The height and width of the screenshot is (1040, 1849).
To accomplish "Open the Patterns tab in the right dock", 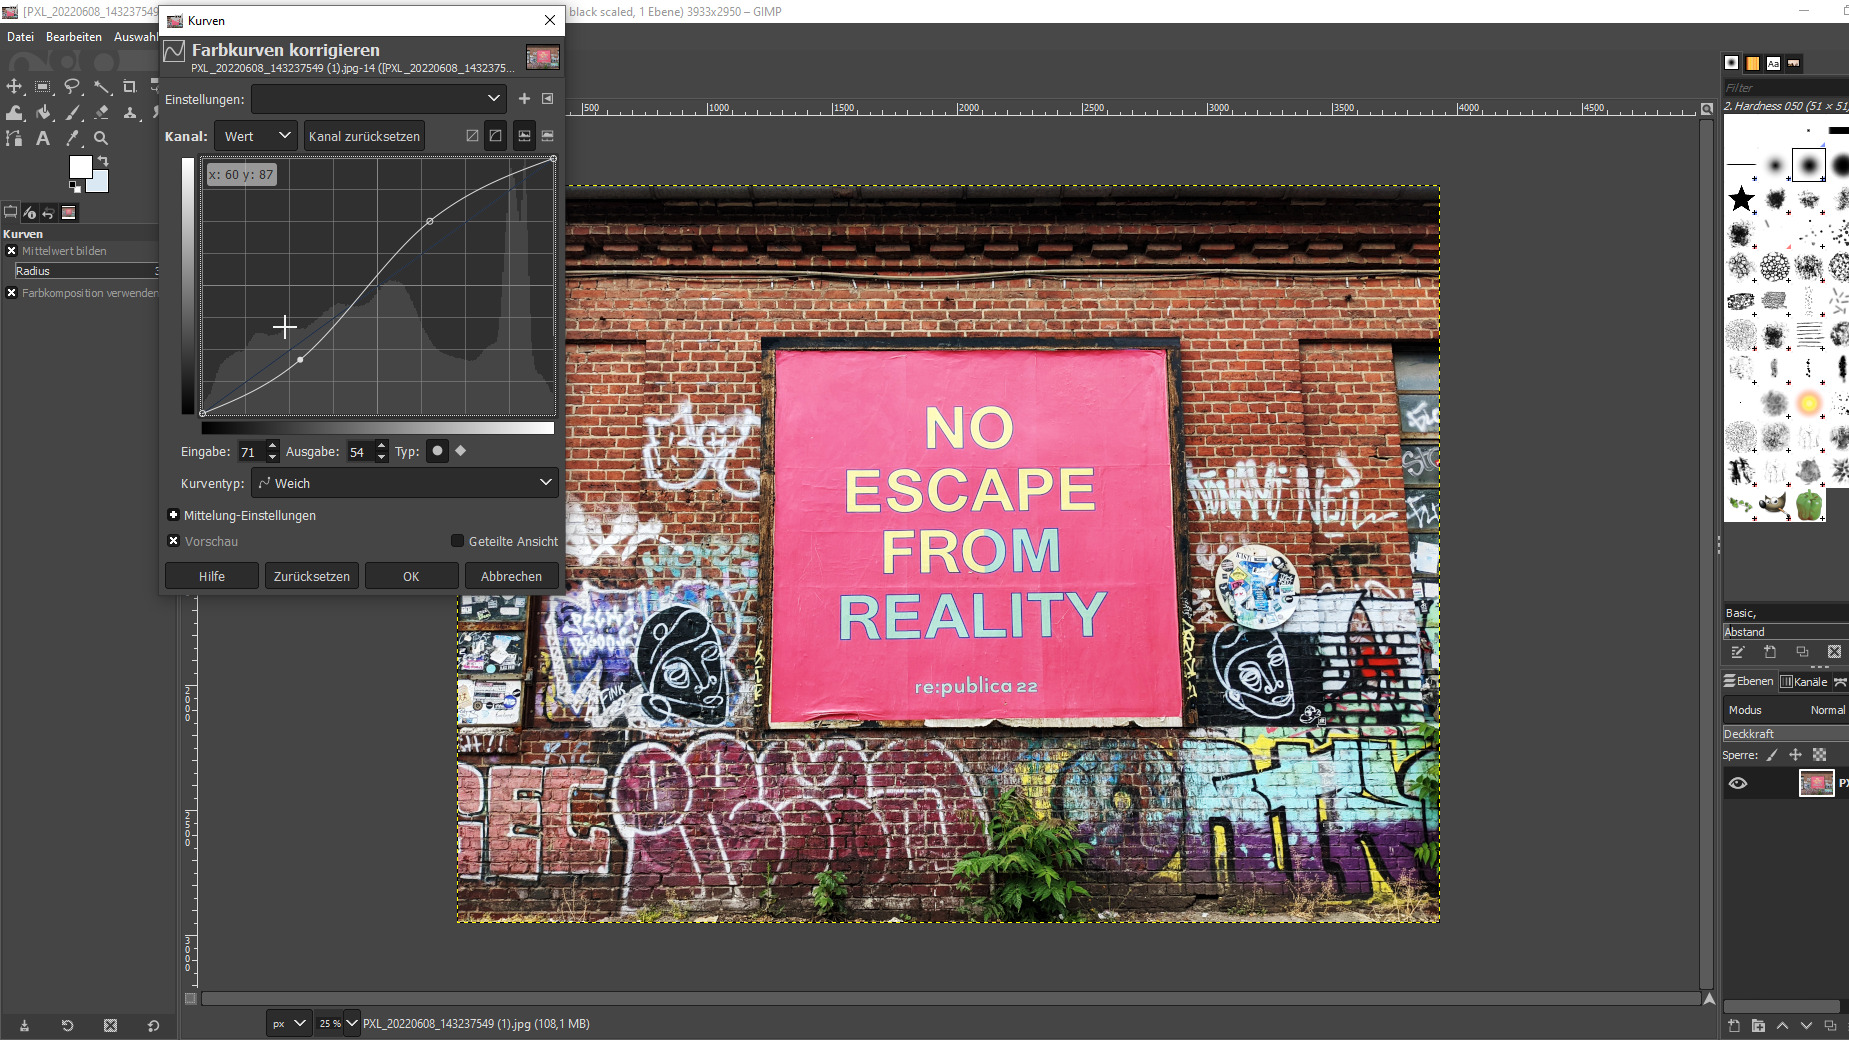I will click(x=1753, y=63).
